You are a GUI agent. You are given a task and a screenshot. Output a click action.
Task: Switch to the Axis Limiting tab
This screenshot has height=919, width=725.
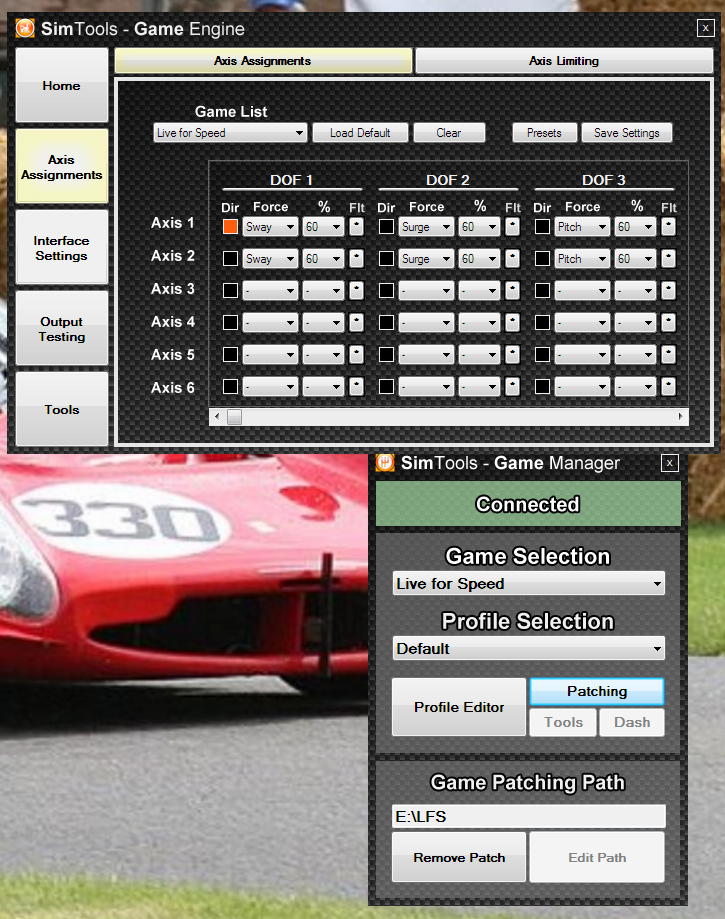(564, 61)
